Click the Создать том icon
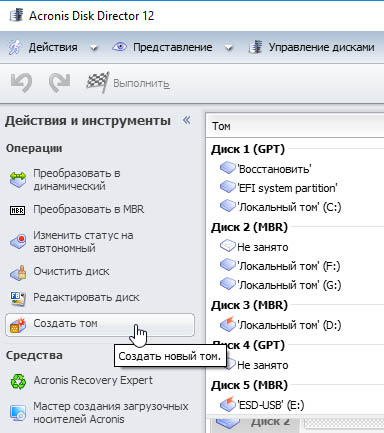 pos(18,325)
